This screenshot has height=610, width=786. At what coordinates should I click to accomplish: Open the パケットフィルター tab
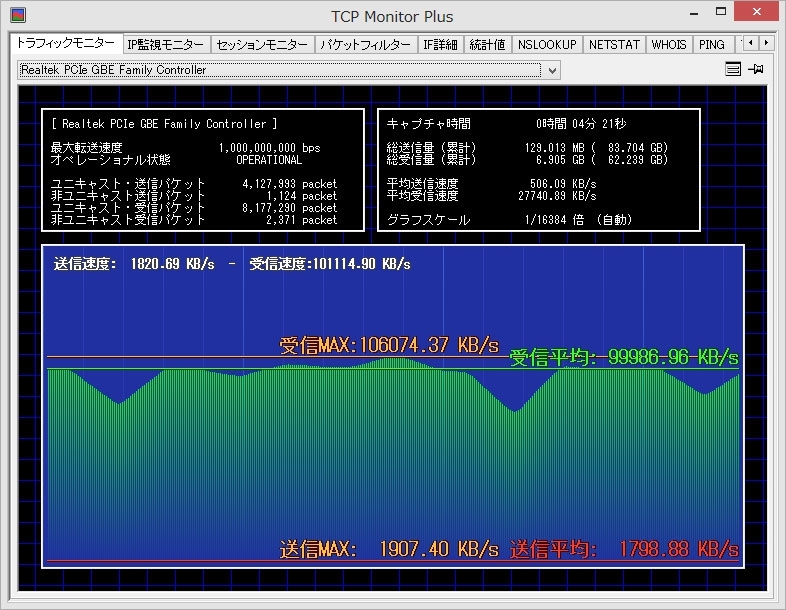coord(365,45)
